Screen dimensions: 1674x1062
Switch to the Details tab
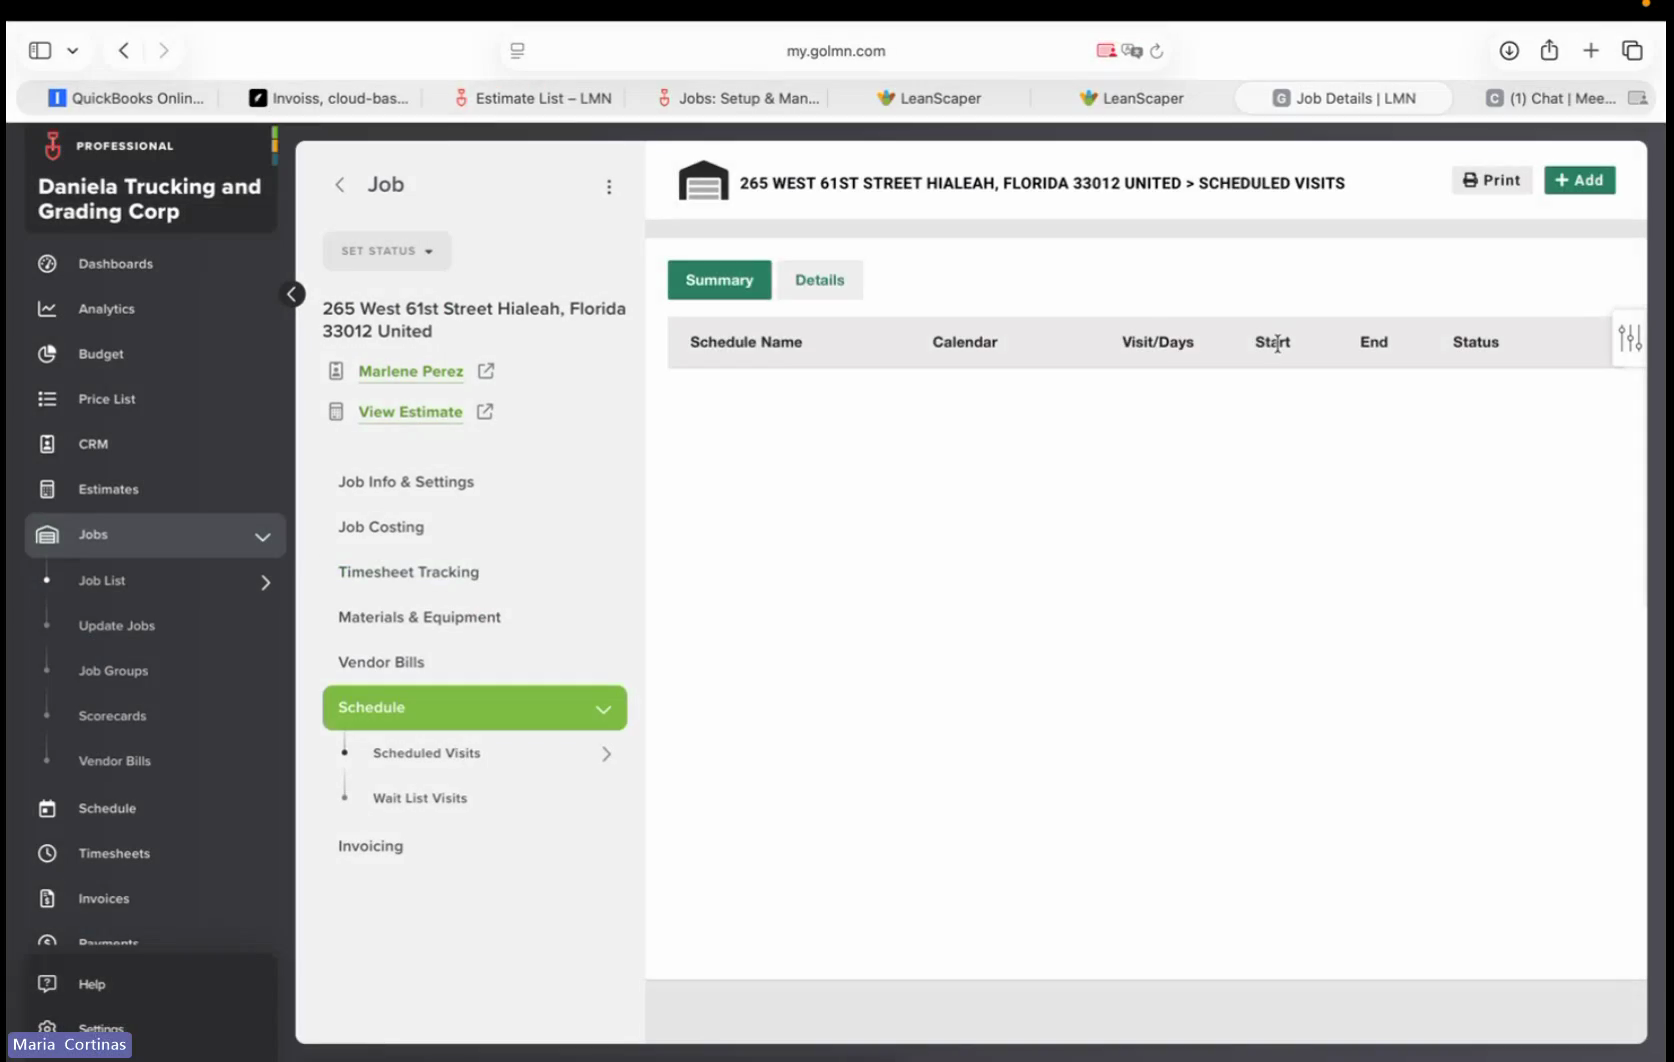[820, 280]
